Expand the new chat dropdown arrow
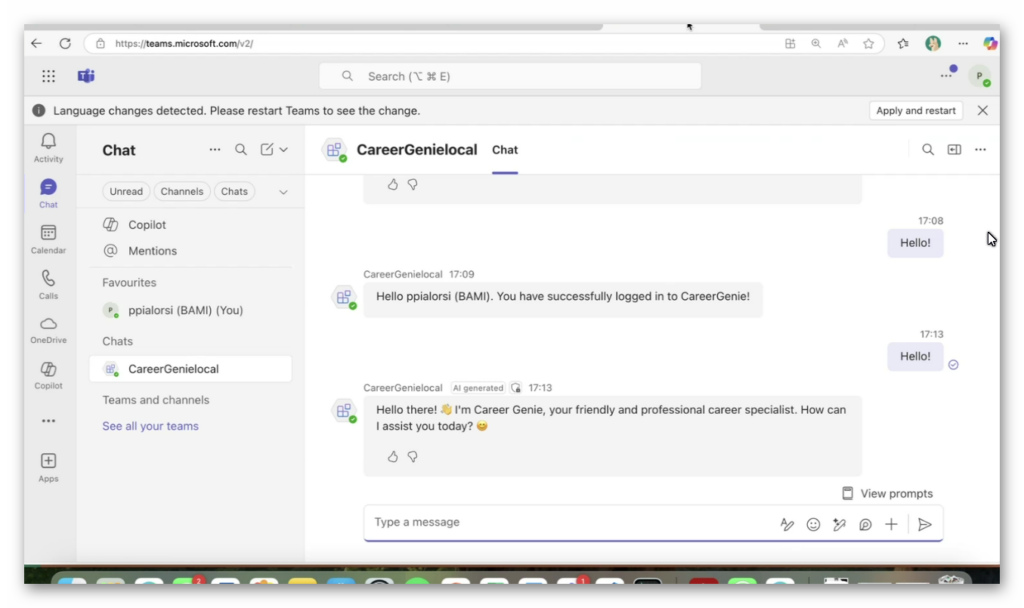Image resolution: width=1024 pixels, height=608 pixels. [284, 150]
